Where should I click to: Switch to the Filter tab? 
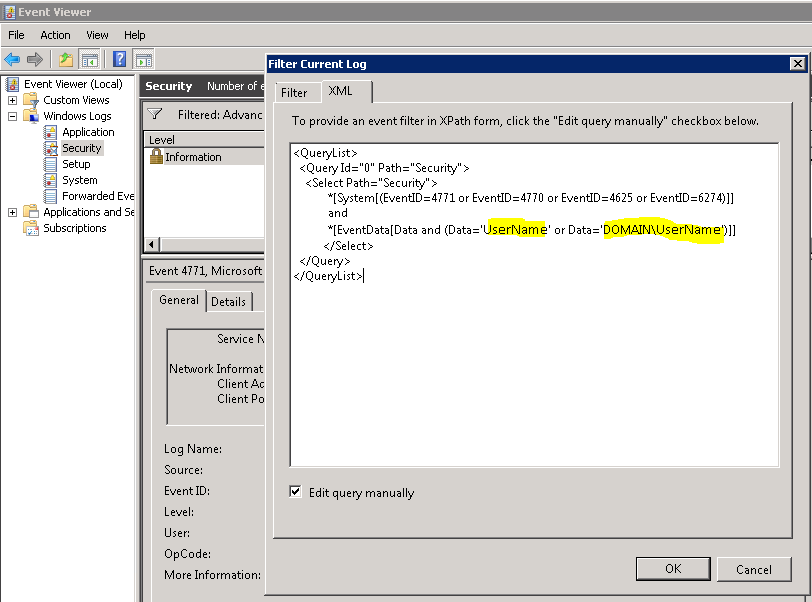click(294, 93)
